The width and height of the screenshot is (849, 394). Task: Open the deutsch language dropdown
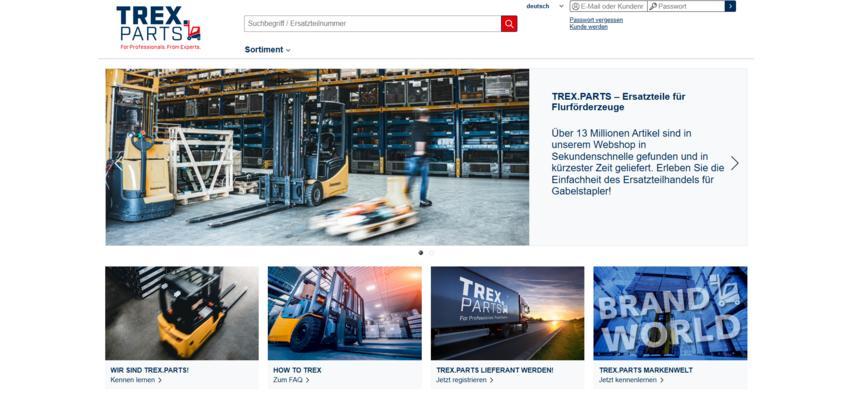click(x=545, y=6)
